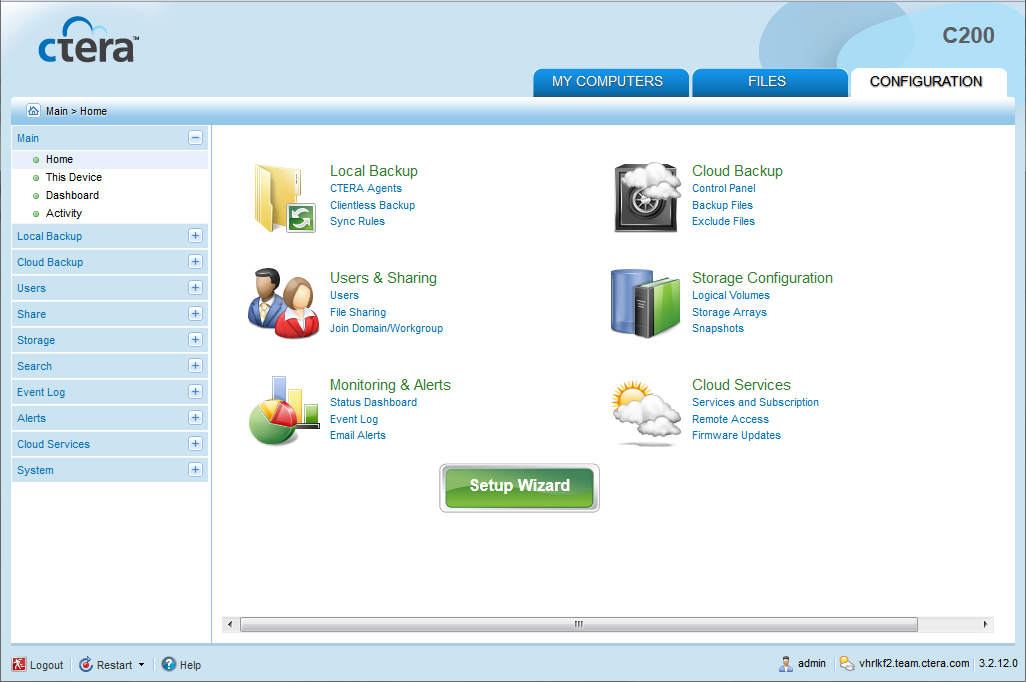Expand the Alerts sidebar section
Viewport: 1026px width, 682px height.
point(195,418)
